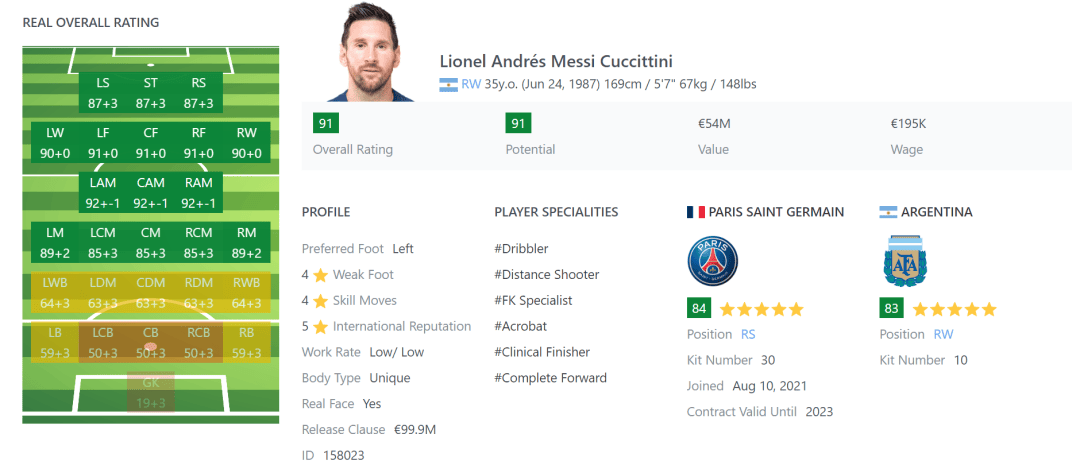Click the GK 19+3 position tile
This screenshot has height=465, width=1080.
pyautogui.click(x=151, y=392)
